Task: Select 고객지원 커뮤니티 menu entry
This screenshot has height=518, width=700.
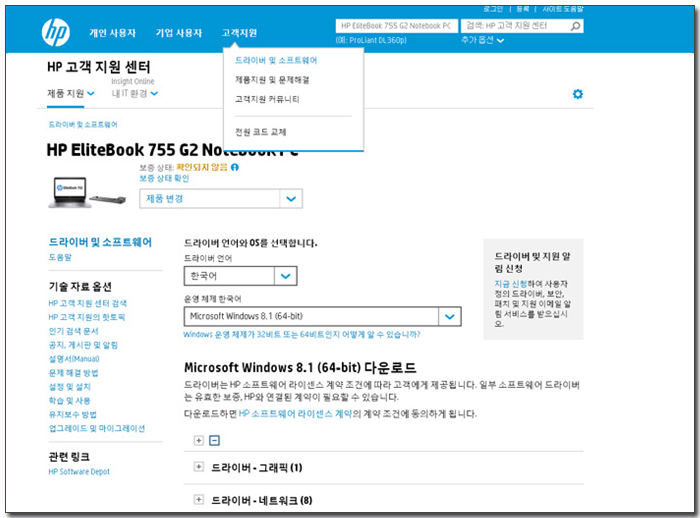Action: 267,99
